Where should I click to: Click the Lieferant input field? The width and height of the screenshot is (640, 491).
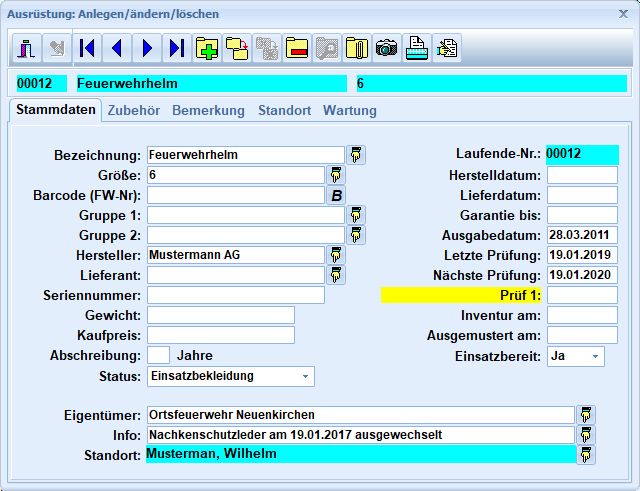click(236, 275)
